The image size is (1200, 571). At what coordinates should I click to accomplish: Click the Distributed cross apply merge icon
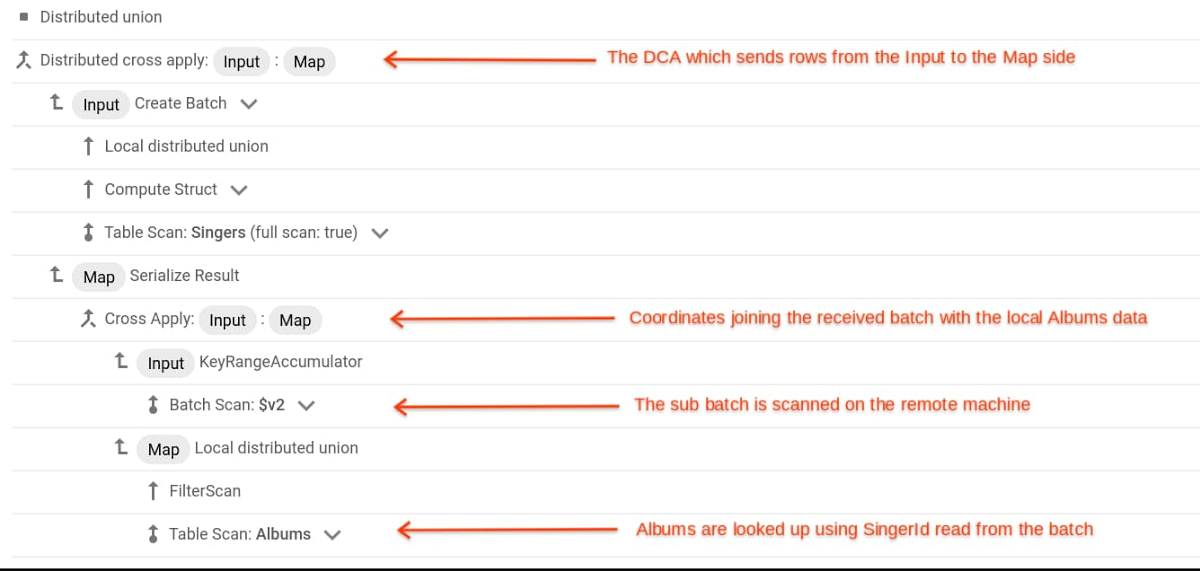(24, 60)
